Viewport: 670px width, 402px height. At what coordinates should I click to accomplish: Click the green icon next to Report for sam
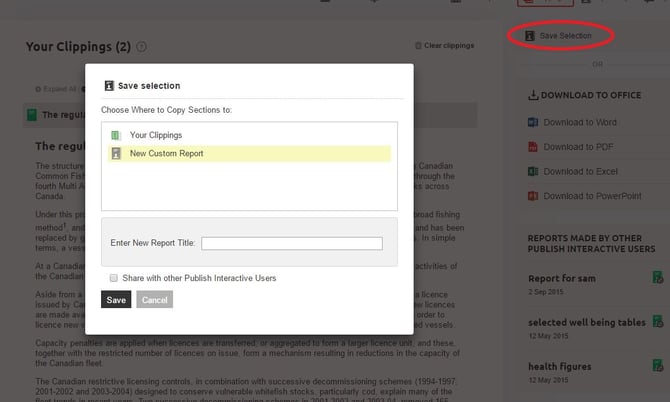[x=657, y=277]
